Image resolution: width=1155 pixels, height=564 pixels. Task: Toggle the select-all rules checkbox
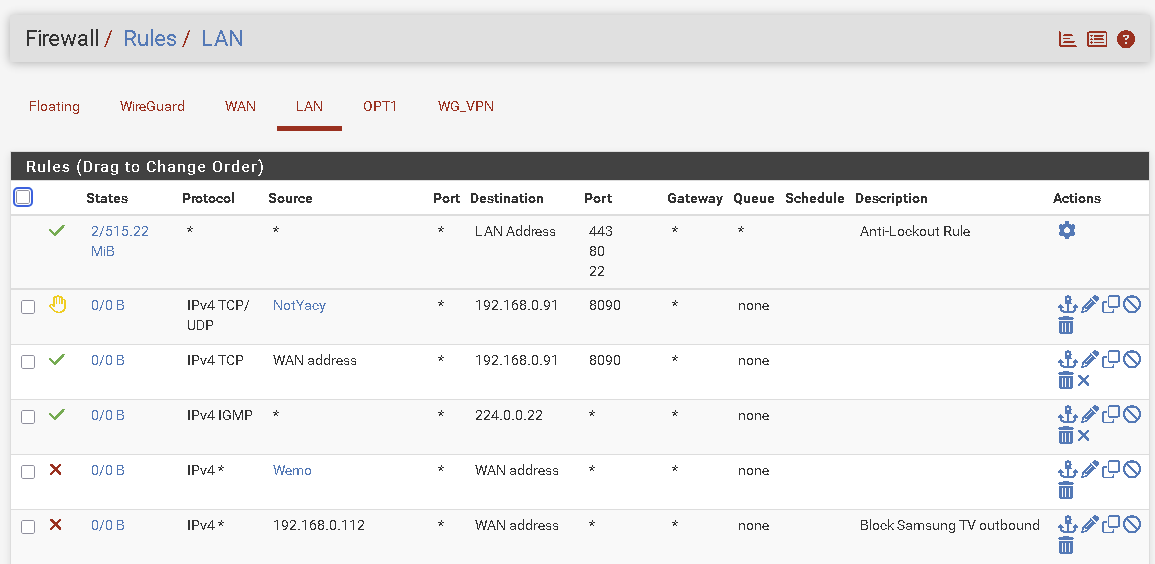click(x=23, y=197)
